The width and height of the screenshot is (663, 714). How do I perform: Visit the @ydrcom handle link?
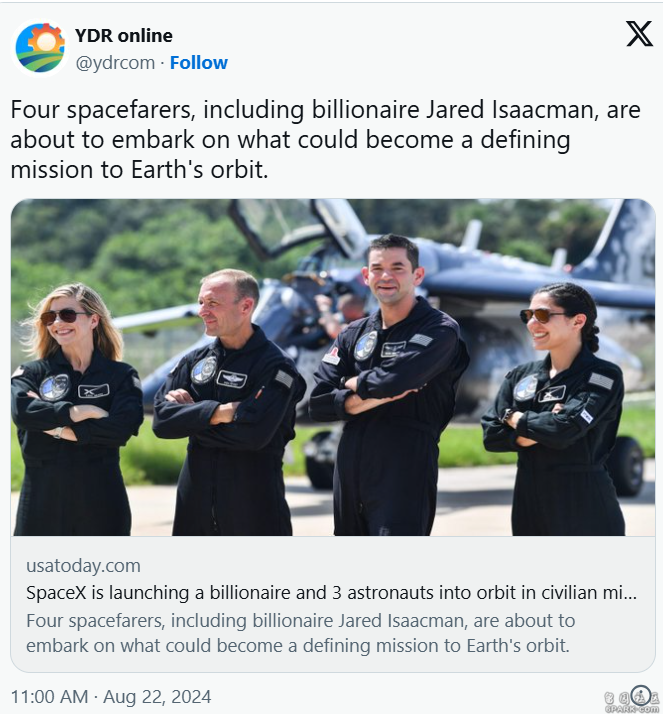pyautogui.click(x=115, y=63)
